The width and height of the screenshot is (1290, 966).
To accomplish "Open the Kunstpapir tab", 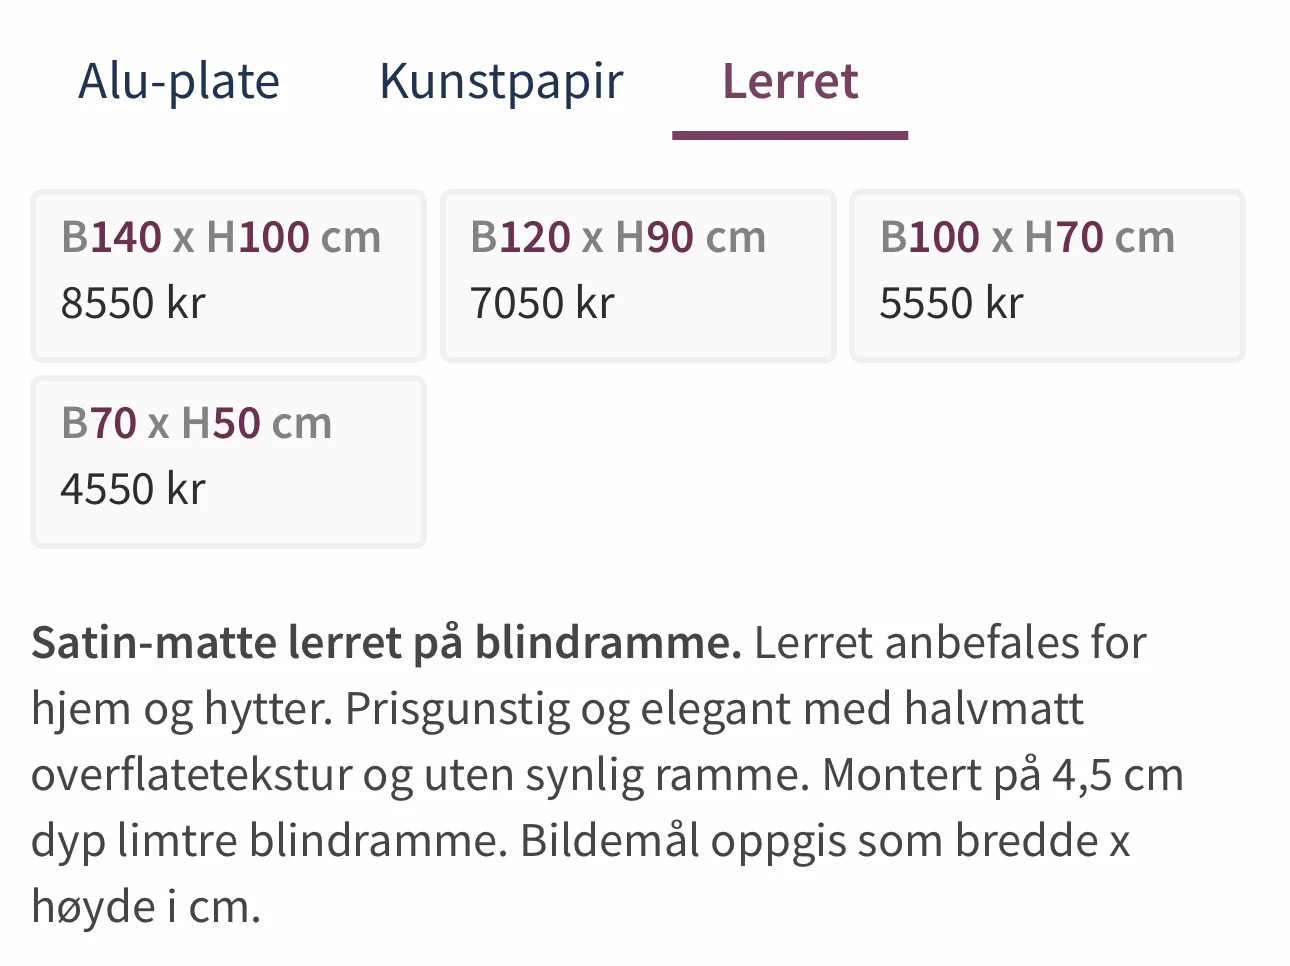I will [x=501, y=82].
